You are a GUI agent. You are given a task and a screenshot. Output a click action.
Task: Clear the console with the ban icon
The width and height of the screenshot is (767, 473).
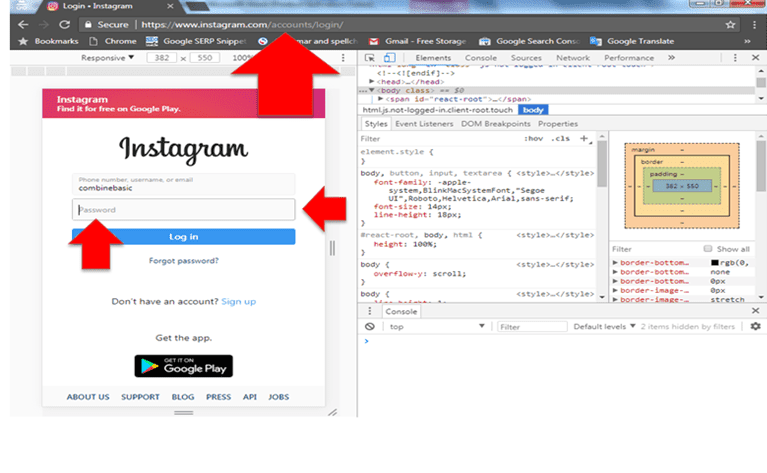click(370, 326)
